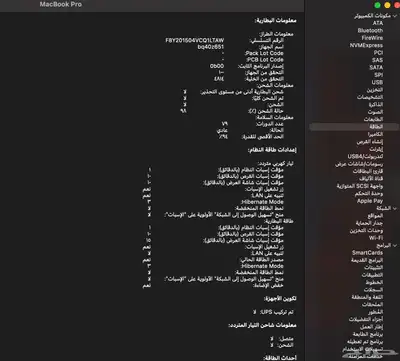Select the SAS sidebar item

pyautogui.click(x=378, y=60)
